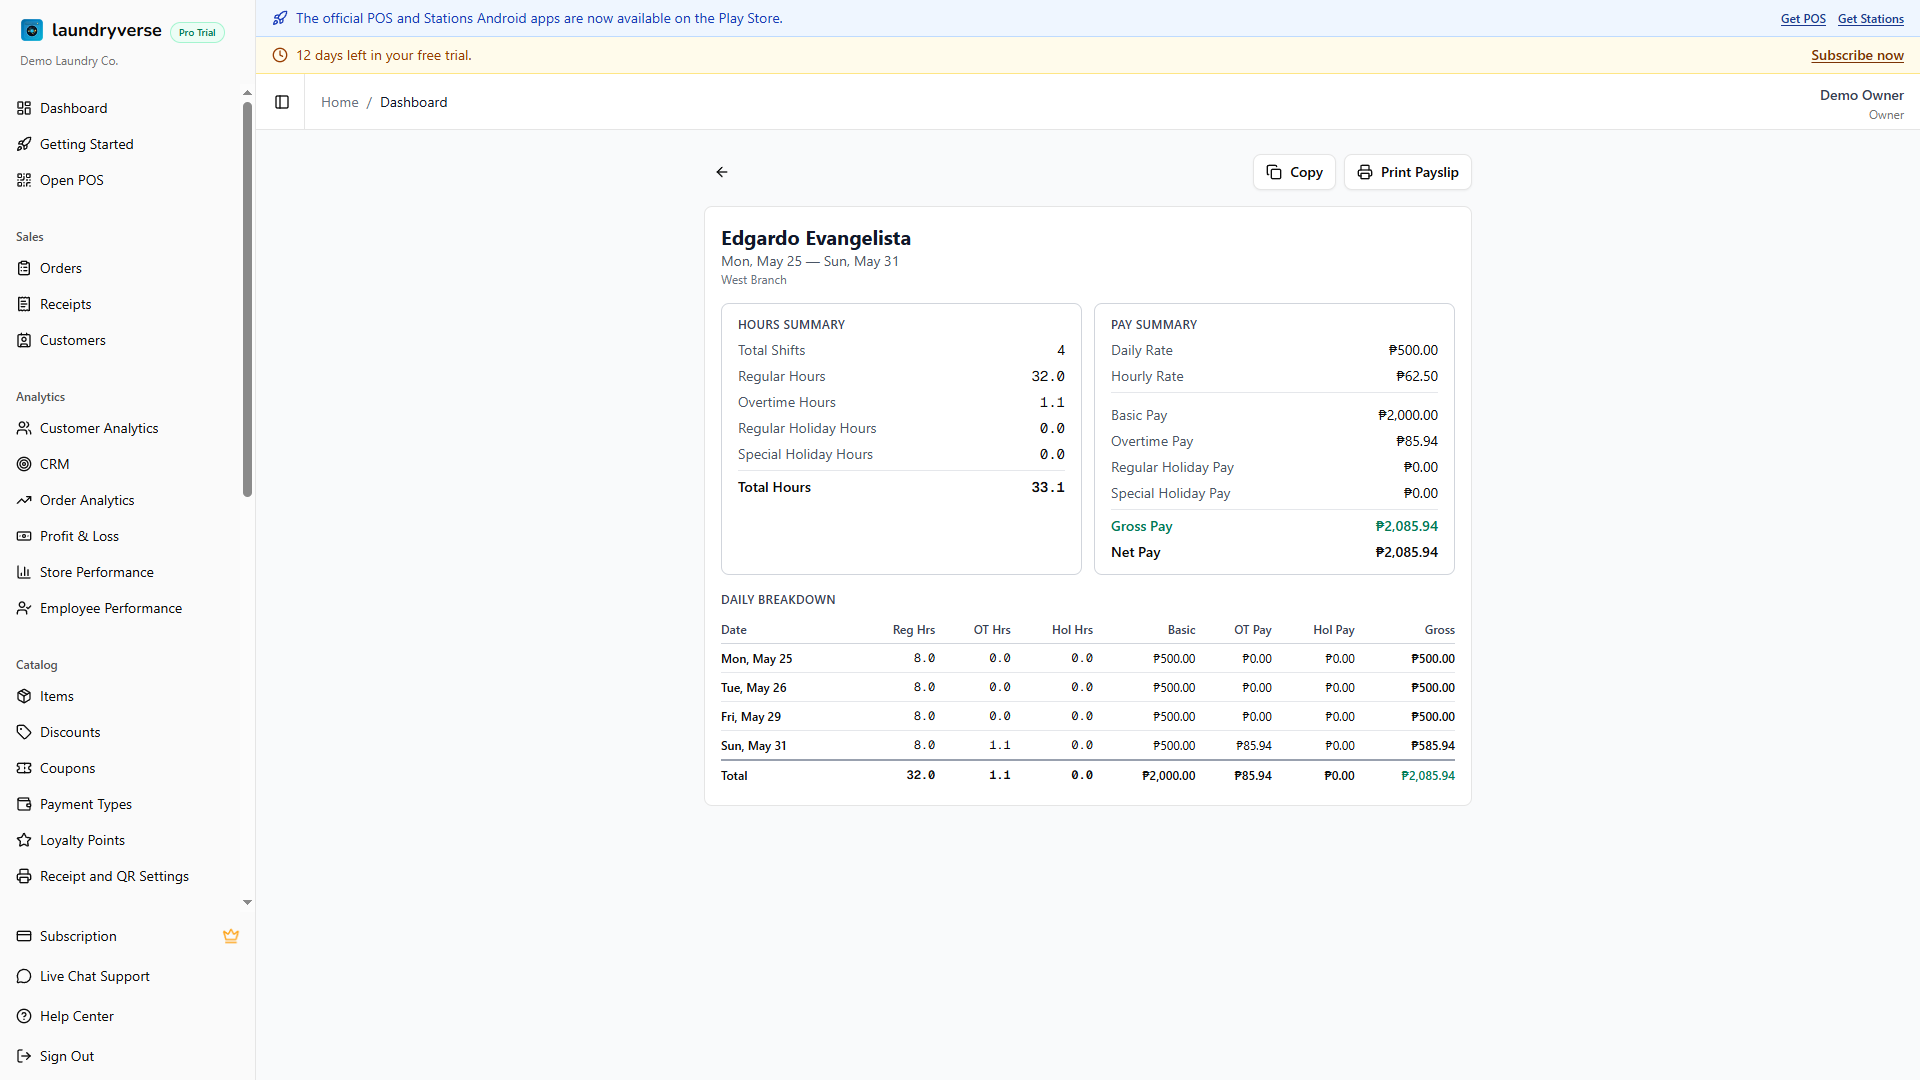This screenshot has height=1080, width=1920.
Task: Open the Get Stations link
Action: tap(1870, 18)
